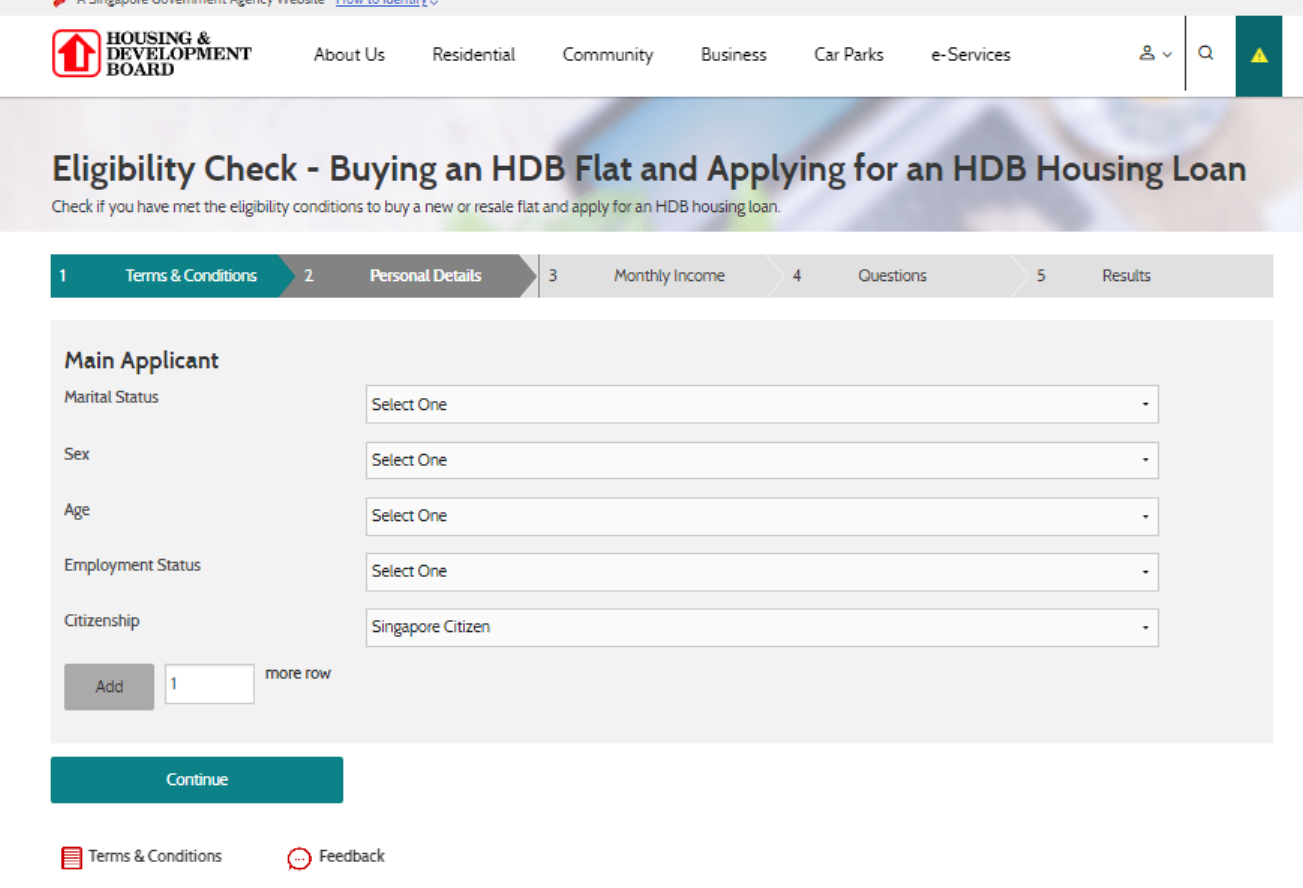
Task: Click the more row number input field
Action: 209,684
